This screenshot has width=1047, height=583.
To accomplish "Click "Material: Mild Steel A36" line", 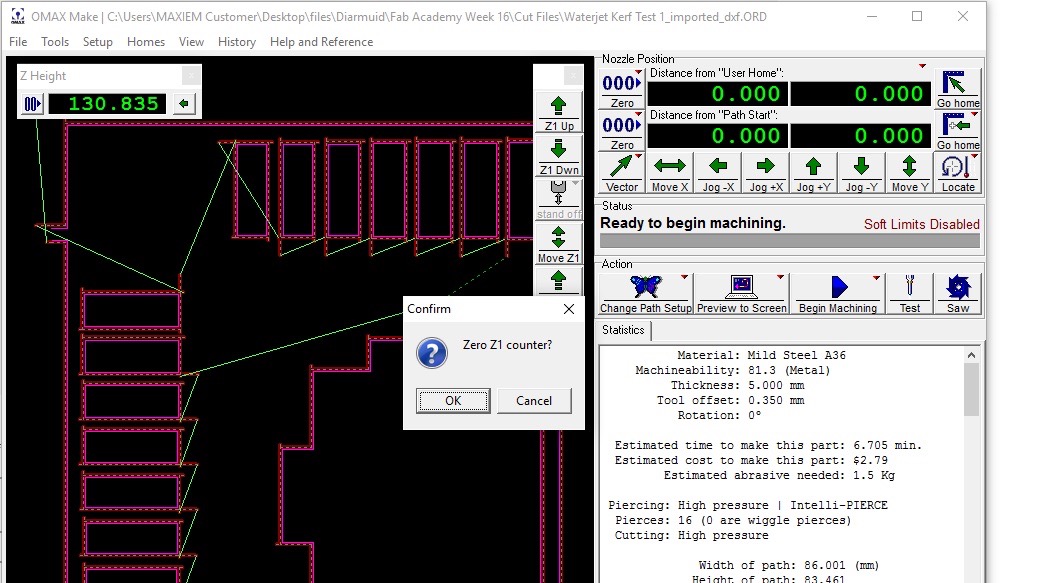I will click(x=761, y=355).
